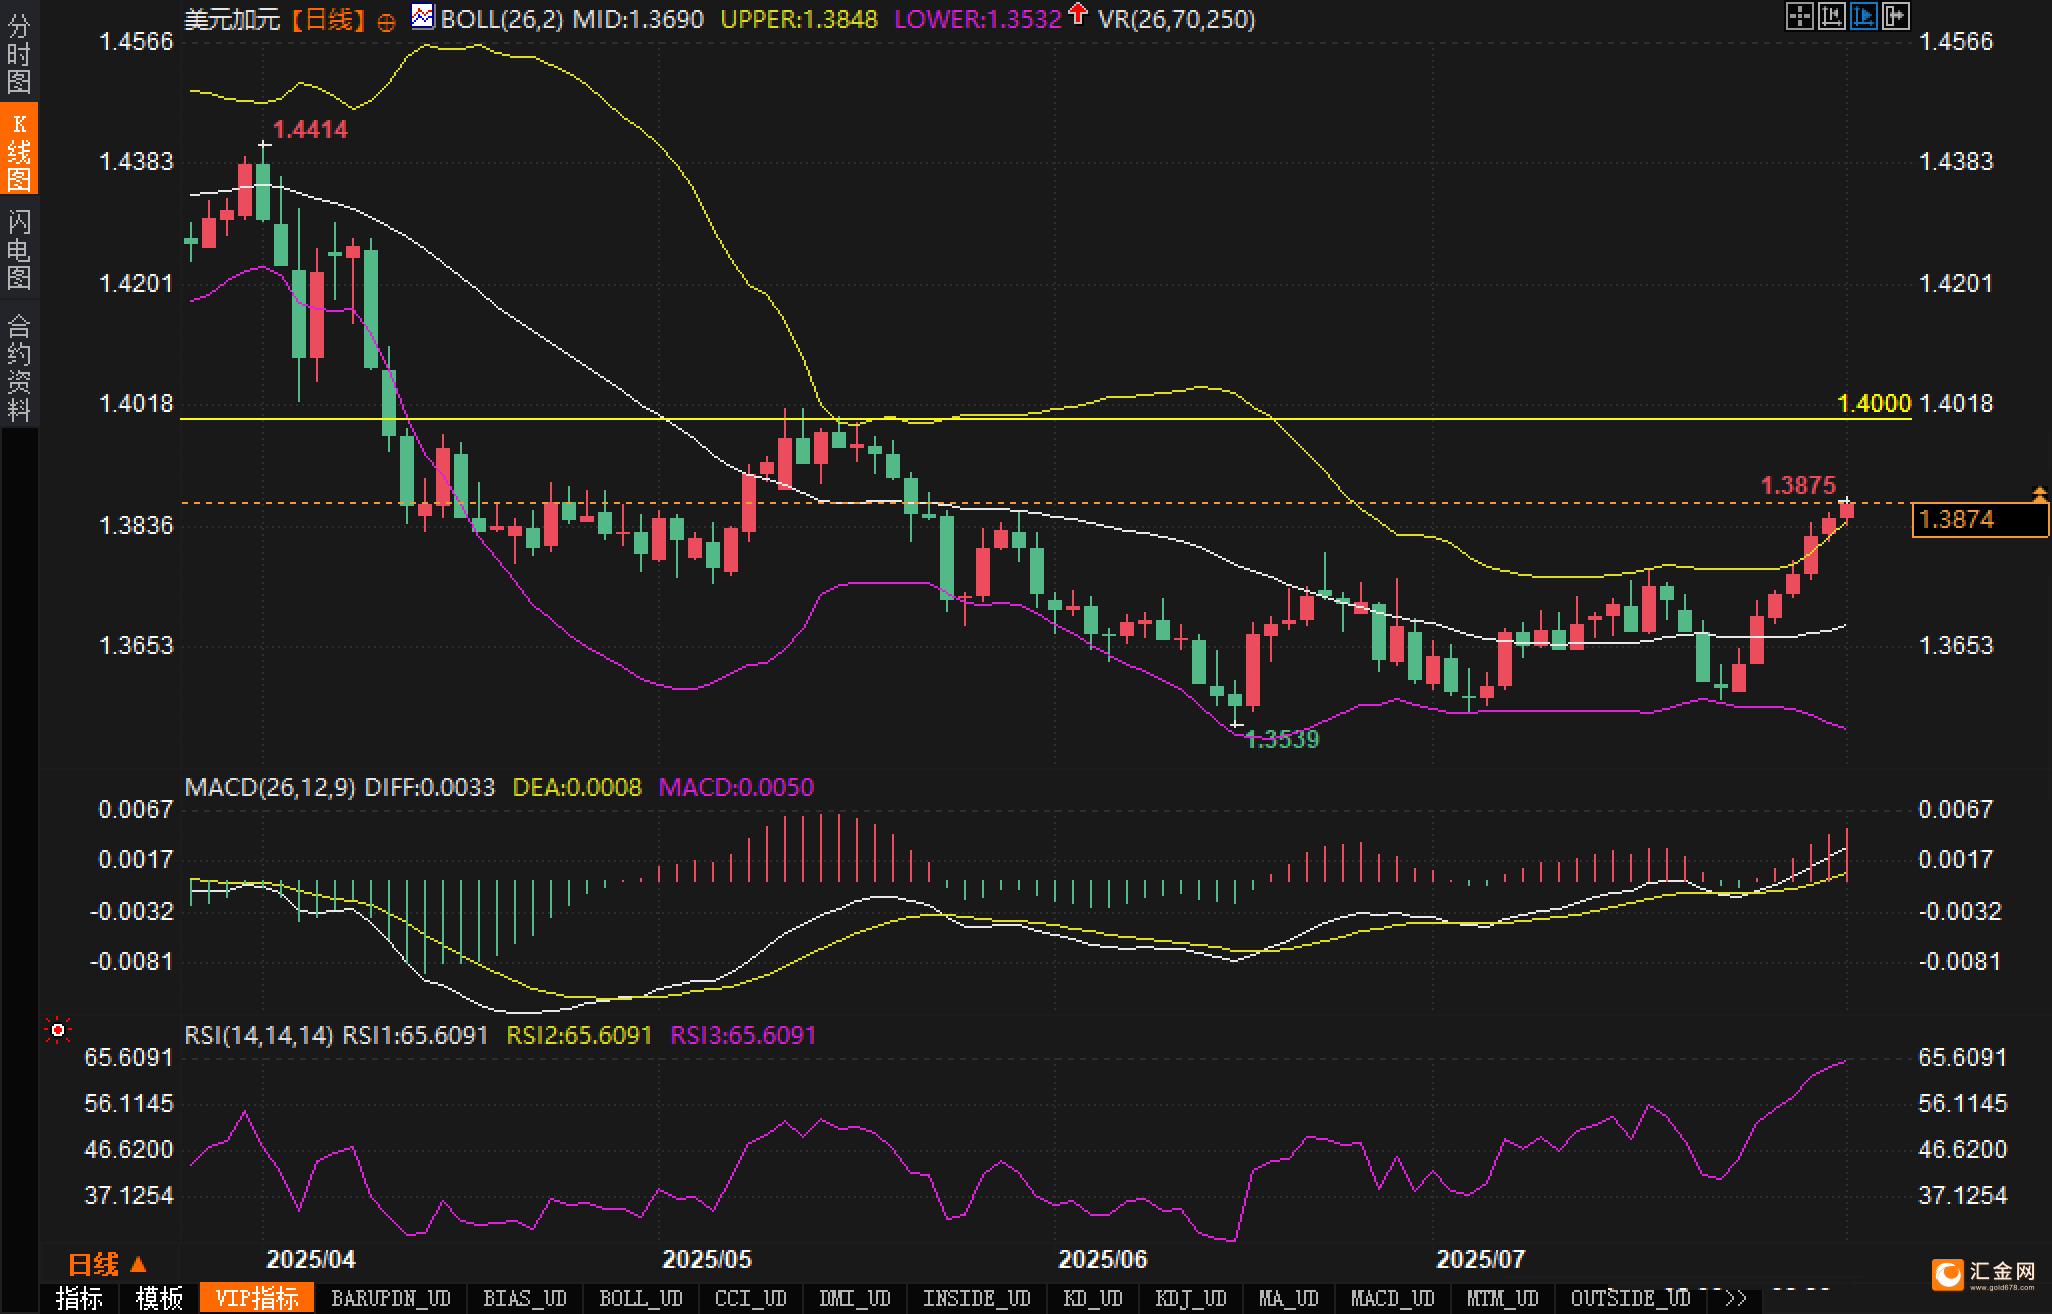This screenshot has width=2052, height=1314.
Task: Click the orange up arrow by price 1.3874
Action: (x=2039, y=494)
